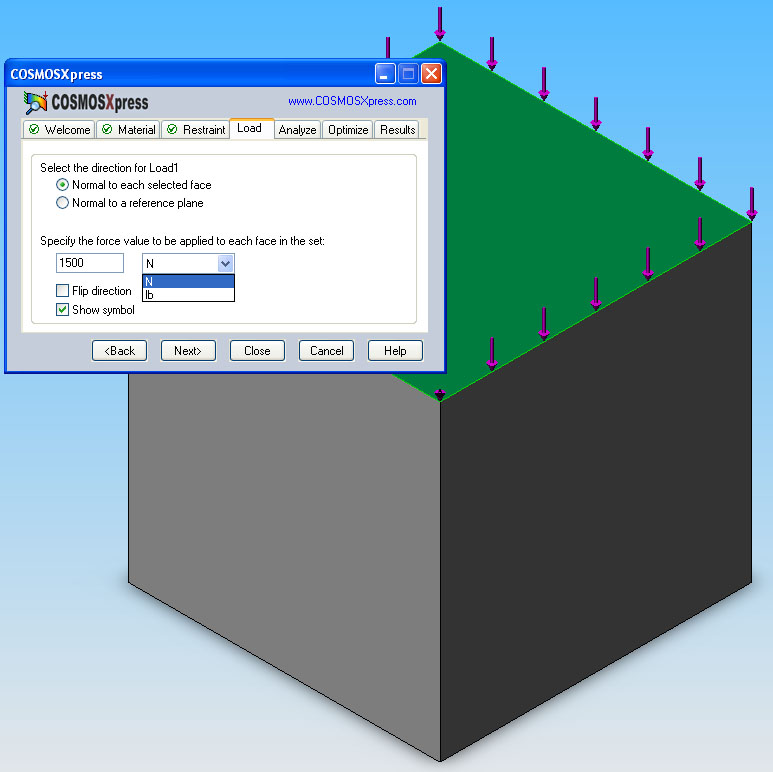Click the green checkmark on Restraint tab
Screen dimensions: 773x772
pos(172,129)
